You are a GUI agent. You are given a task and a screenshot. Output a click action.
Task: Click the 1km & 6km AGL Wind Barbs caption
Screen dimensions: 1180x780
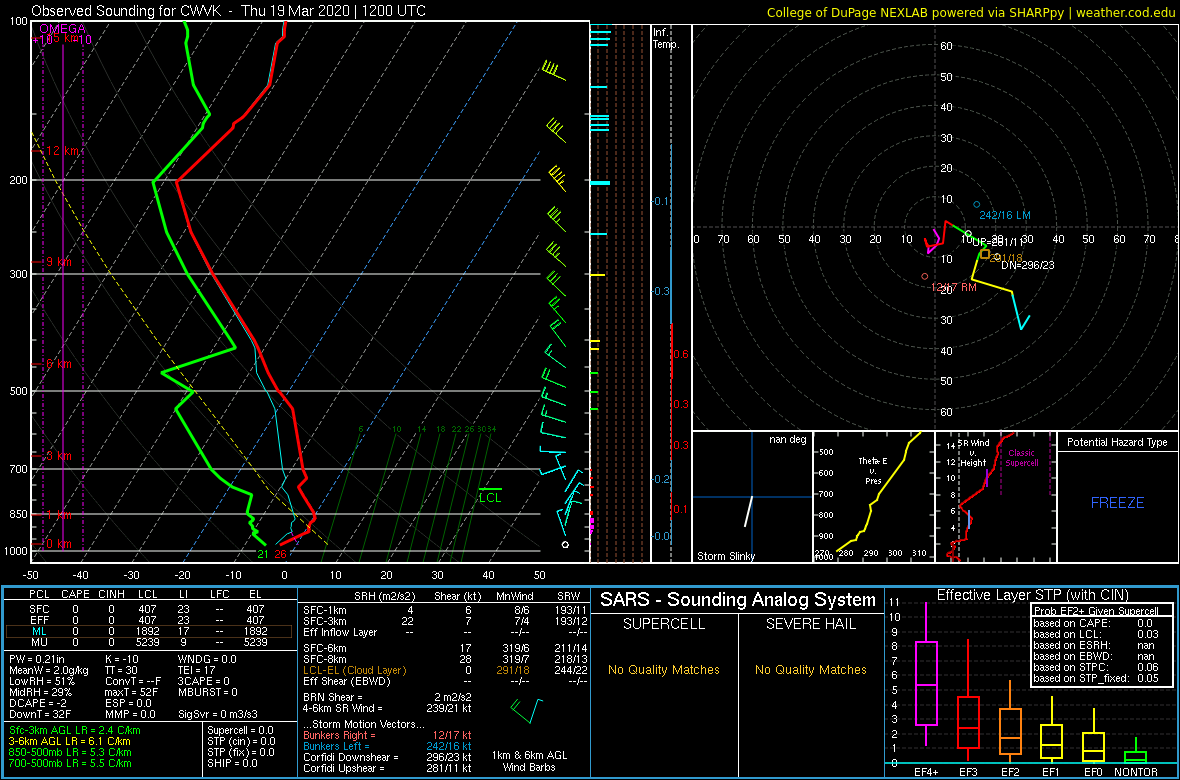[527, 762]
